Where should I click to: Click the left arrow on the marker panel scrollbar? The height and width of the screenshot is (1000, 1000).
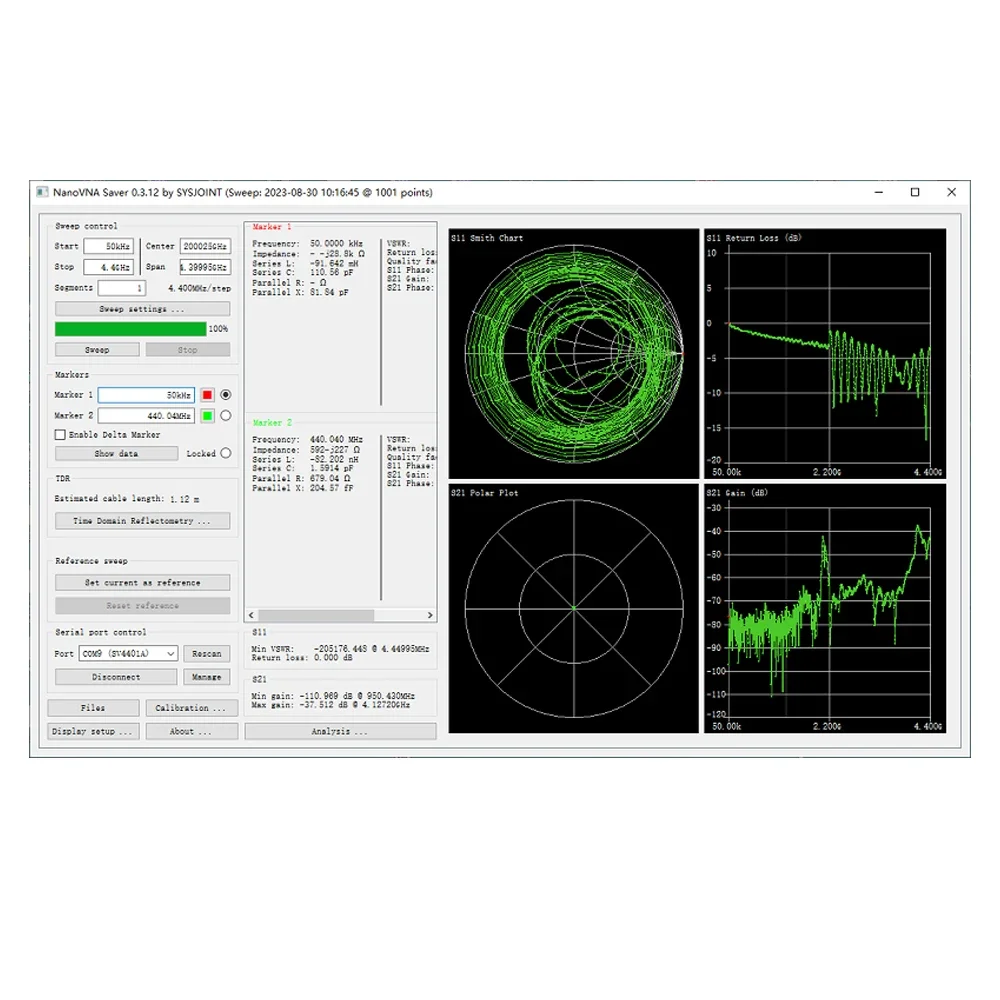click(251, 615)
